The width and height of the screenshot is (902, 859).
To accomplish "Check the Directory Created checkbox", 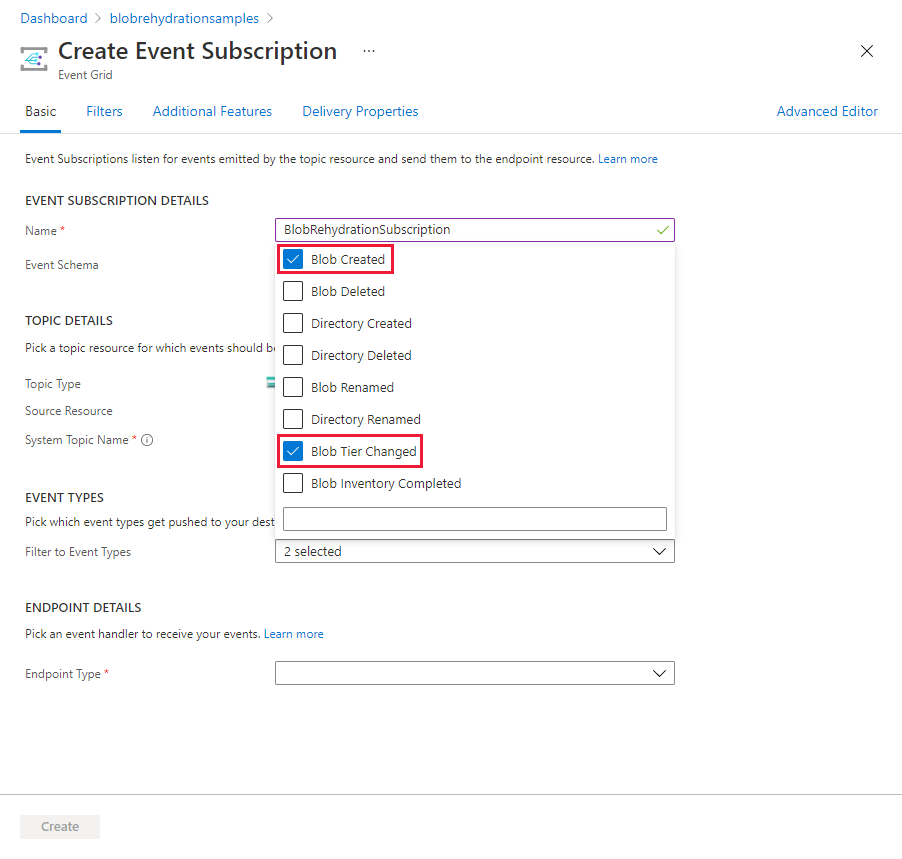I will point(293,323).
